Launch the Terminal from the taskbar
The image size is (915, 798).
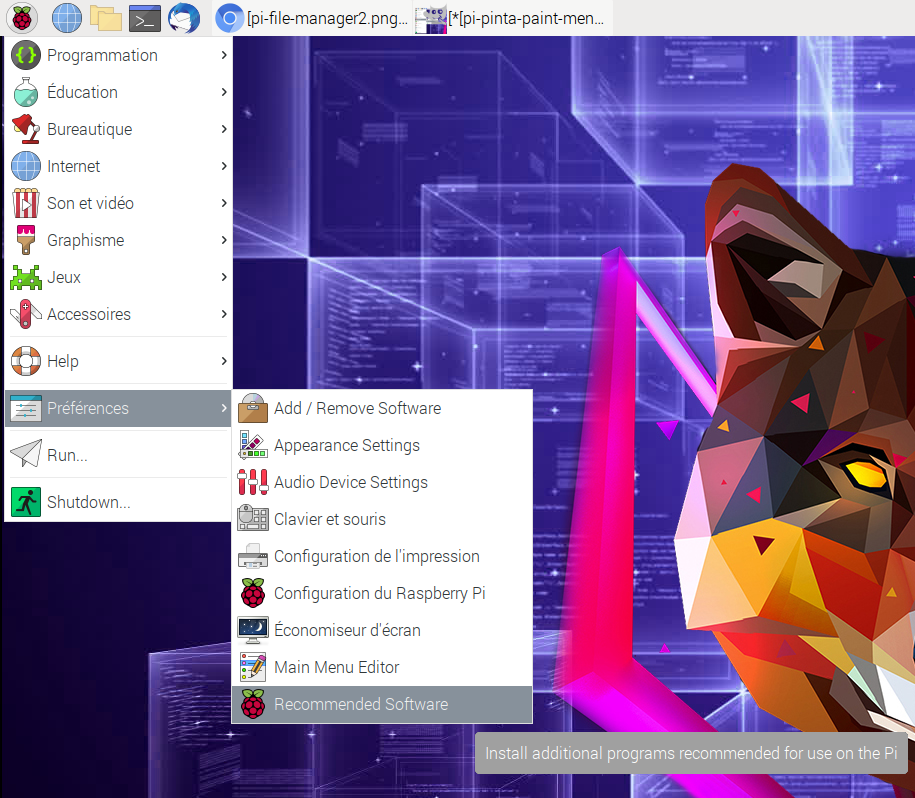point(145,18)
